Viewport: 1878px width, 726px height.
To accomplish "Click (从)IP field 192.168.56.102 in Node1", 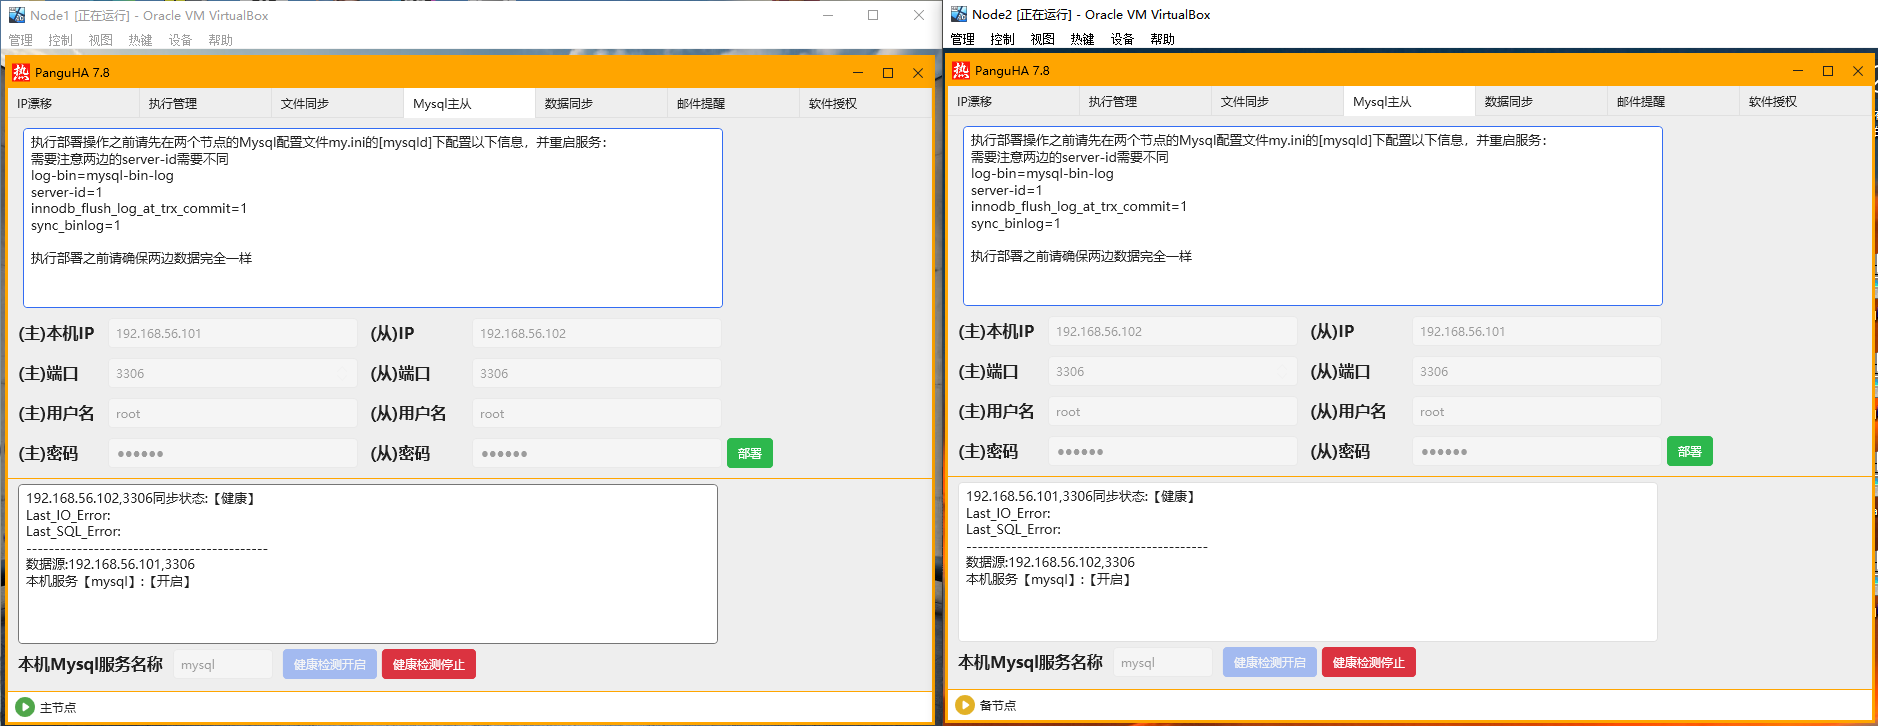I will point(597,333).
